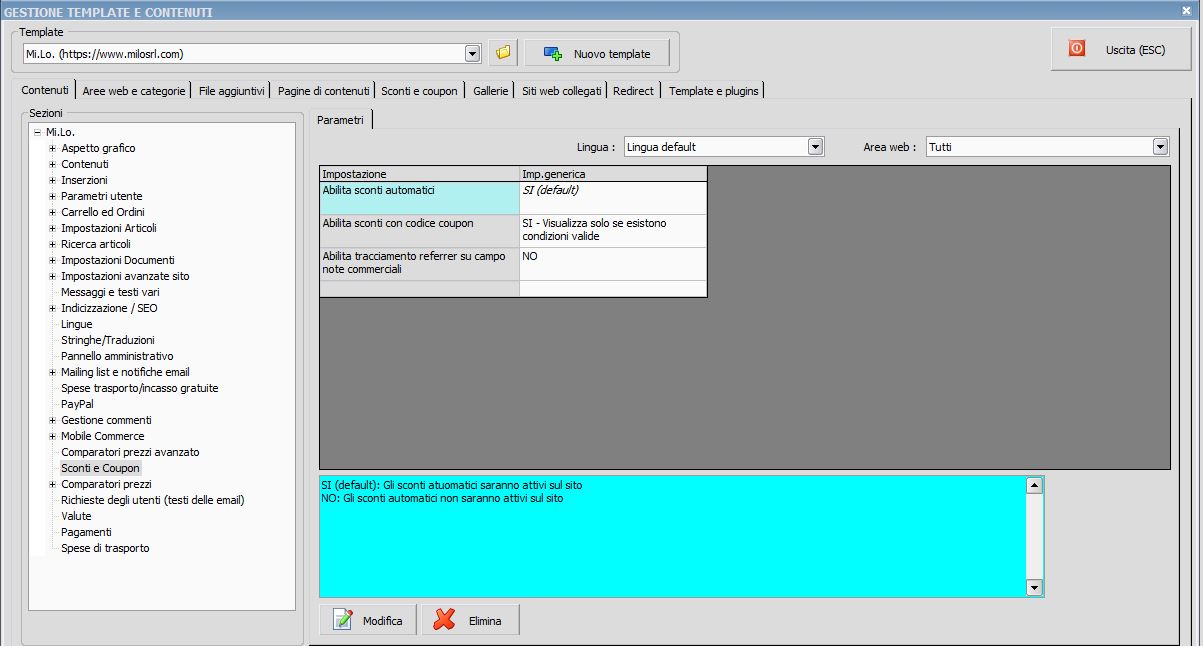Expand the Indicizzazione / SEO node
The width and height of the screenshot is (1203, 646).
click(x=52, y=308)
